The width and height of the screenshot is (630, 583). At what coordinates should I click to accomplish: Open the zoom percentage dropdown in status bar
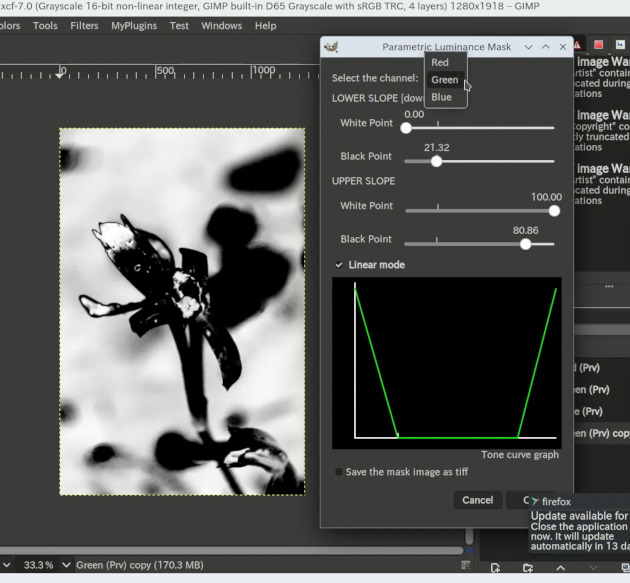tap(67, 565)
